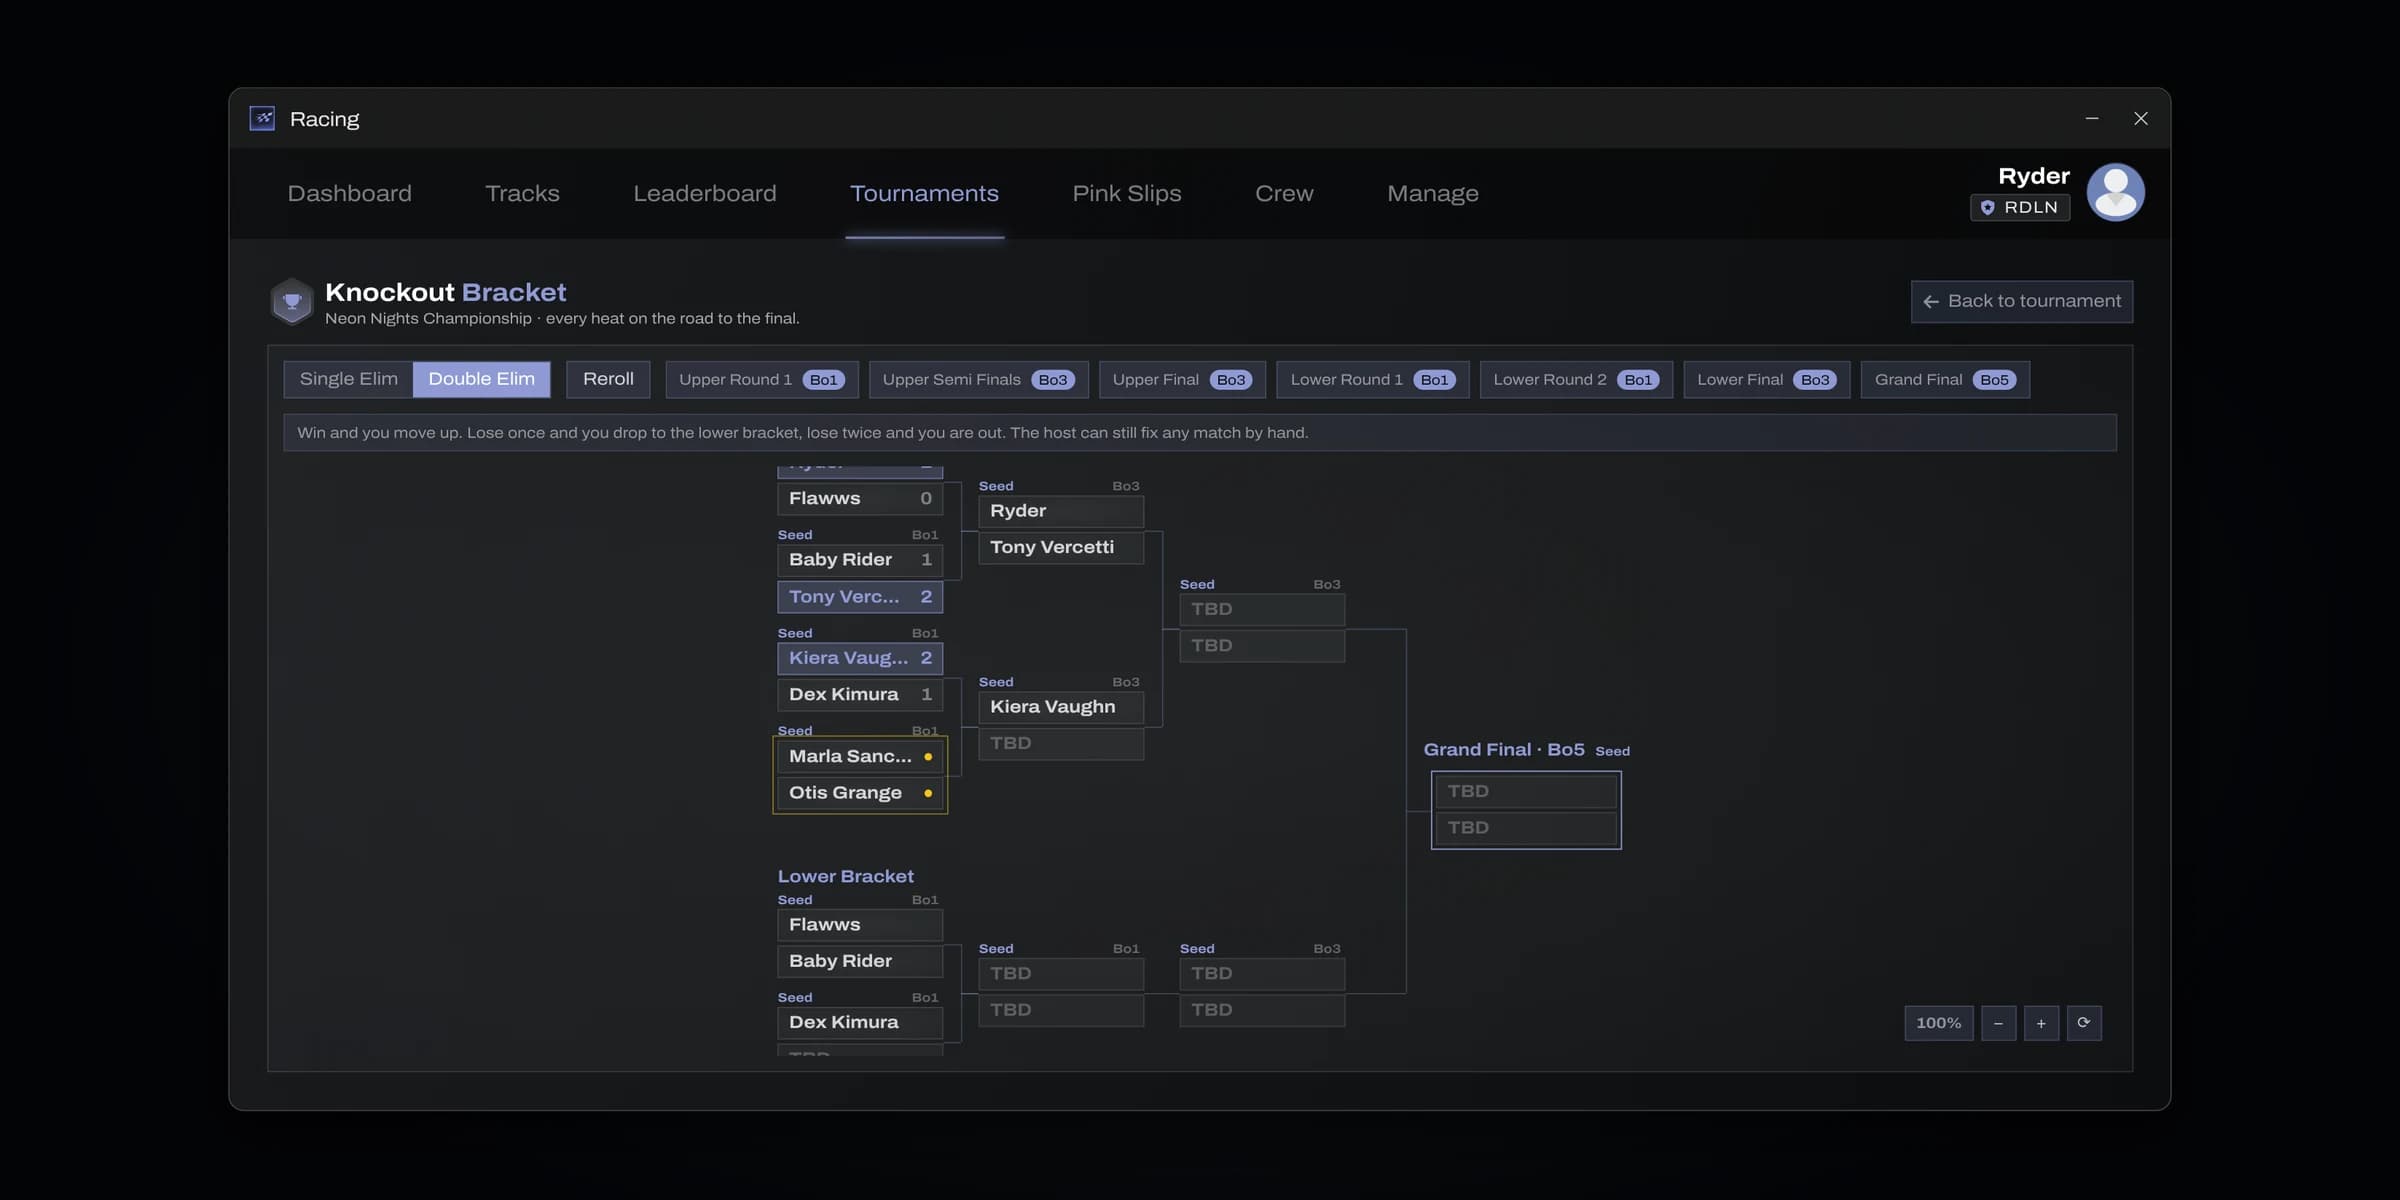Select the Double Elim format

pos(481,379)
